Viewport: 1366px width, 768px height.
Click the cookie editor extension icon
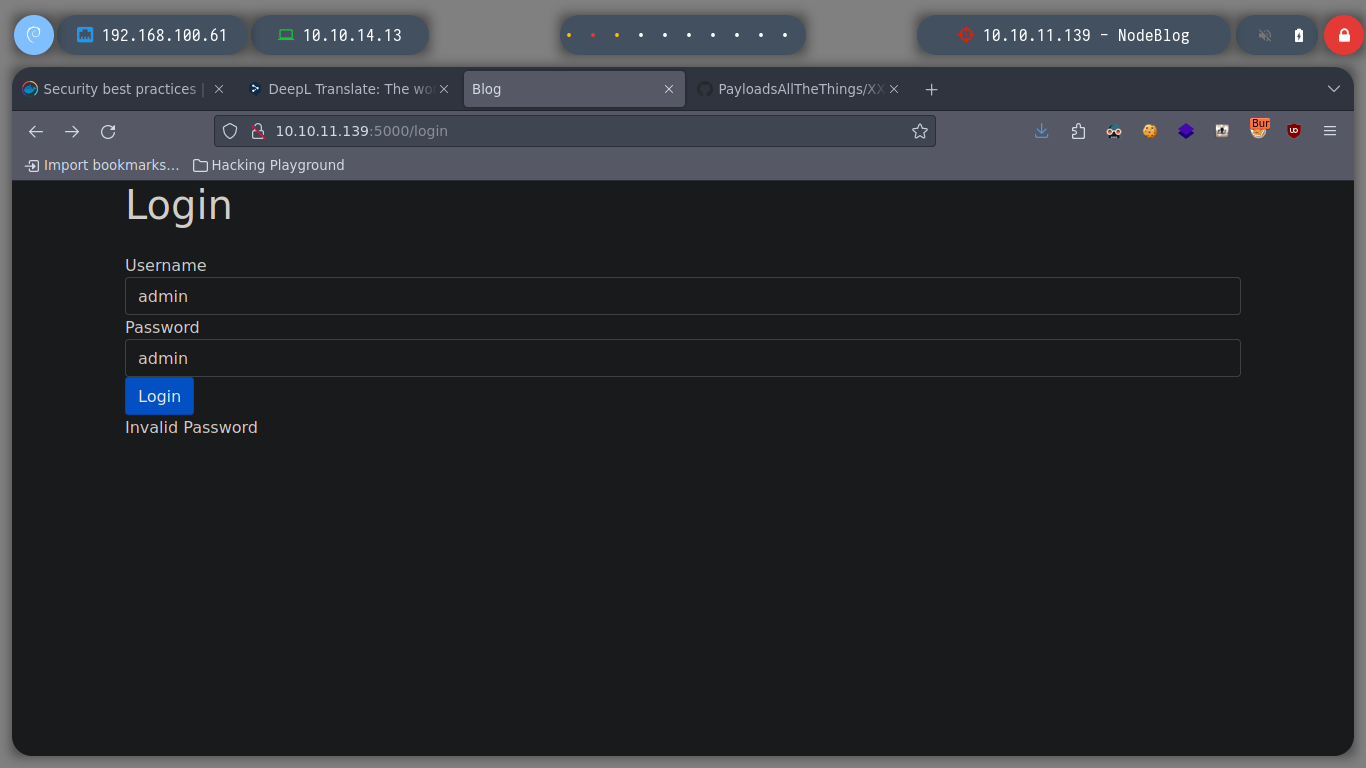[x=1150, y=131]
